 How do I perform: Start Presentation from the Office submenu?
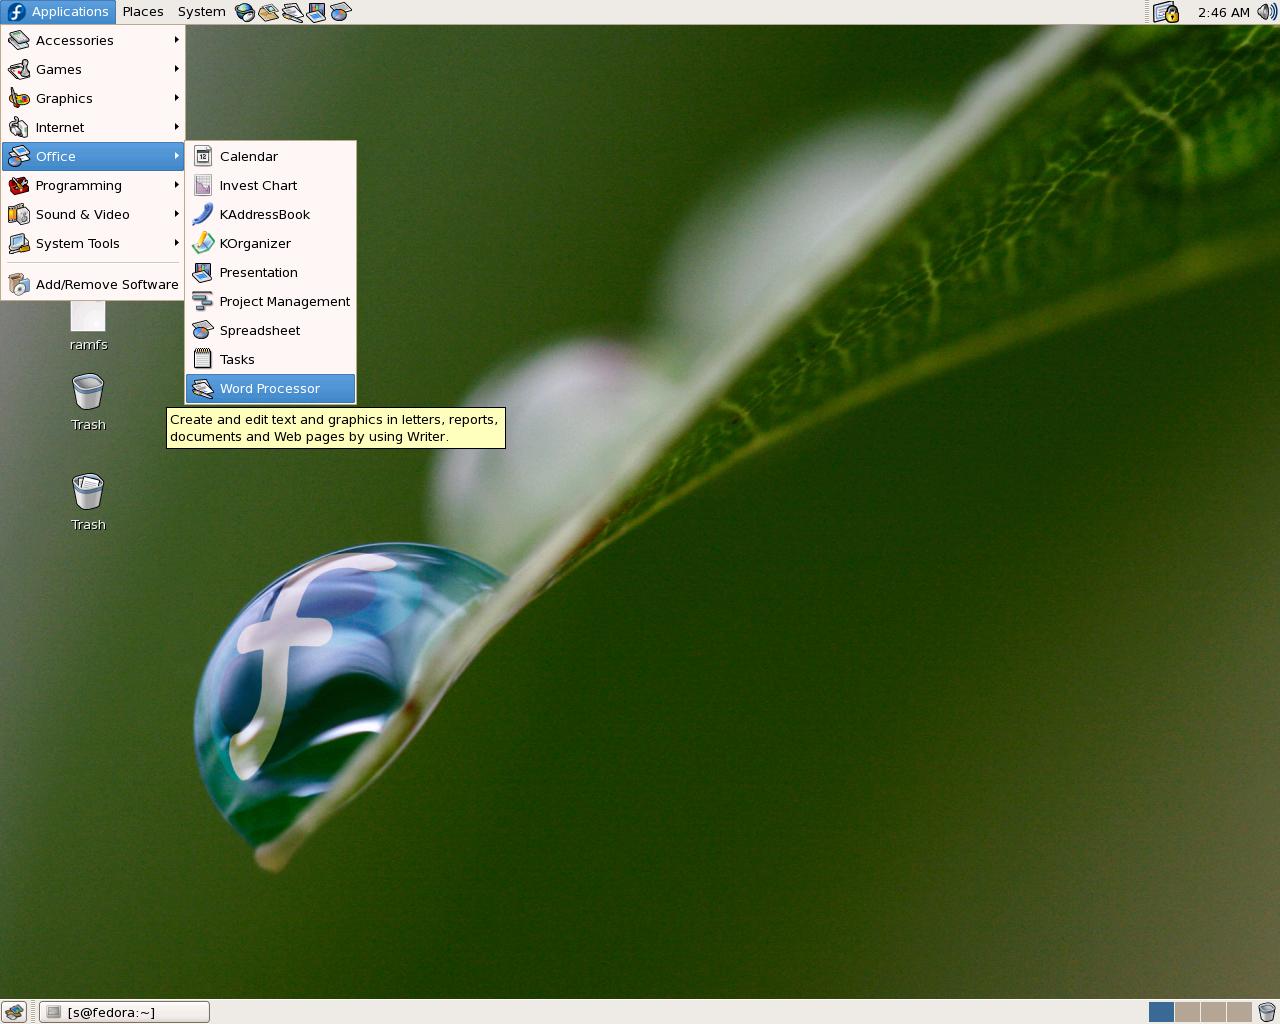click(x=270, y=272)
